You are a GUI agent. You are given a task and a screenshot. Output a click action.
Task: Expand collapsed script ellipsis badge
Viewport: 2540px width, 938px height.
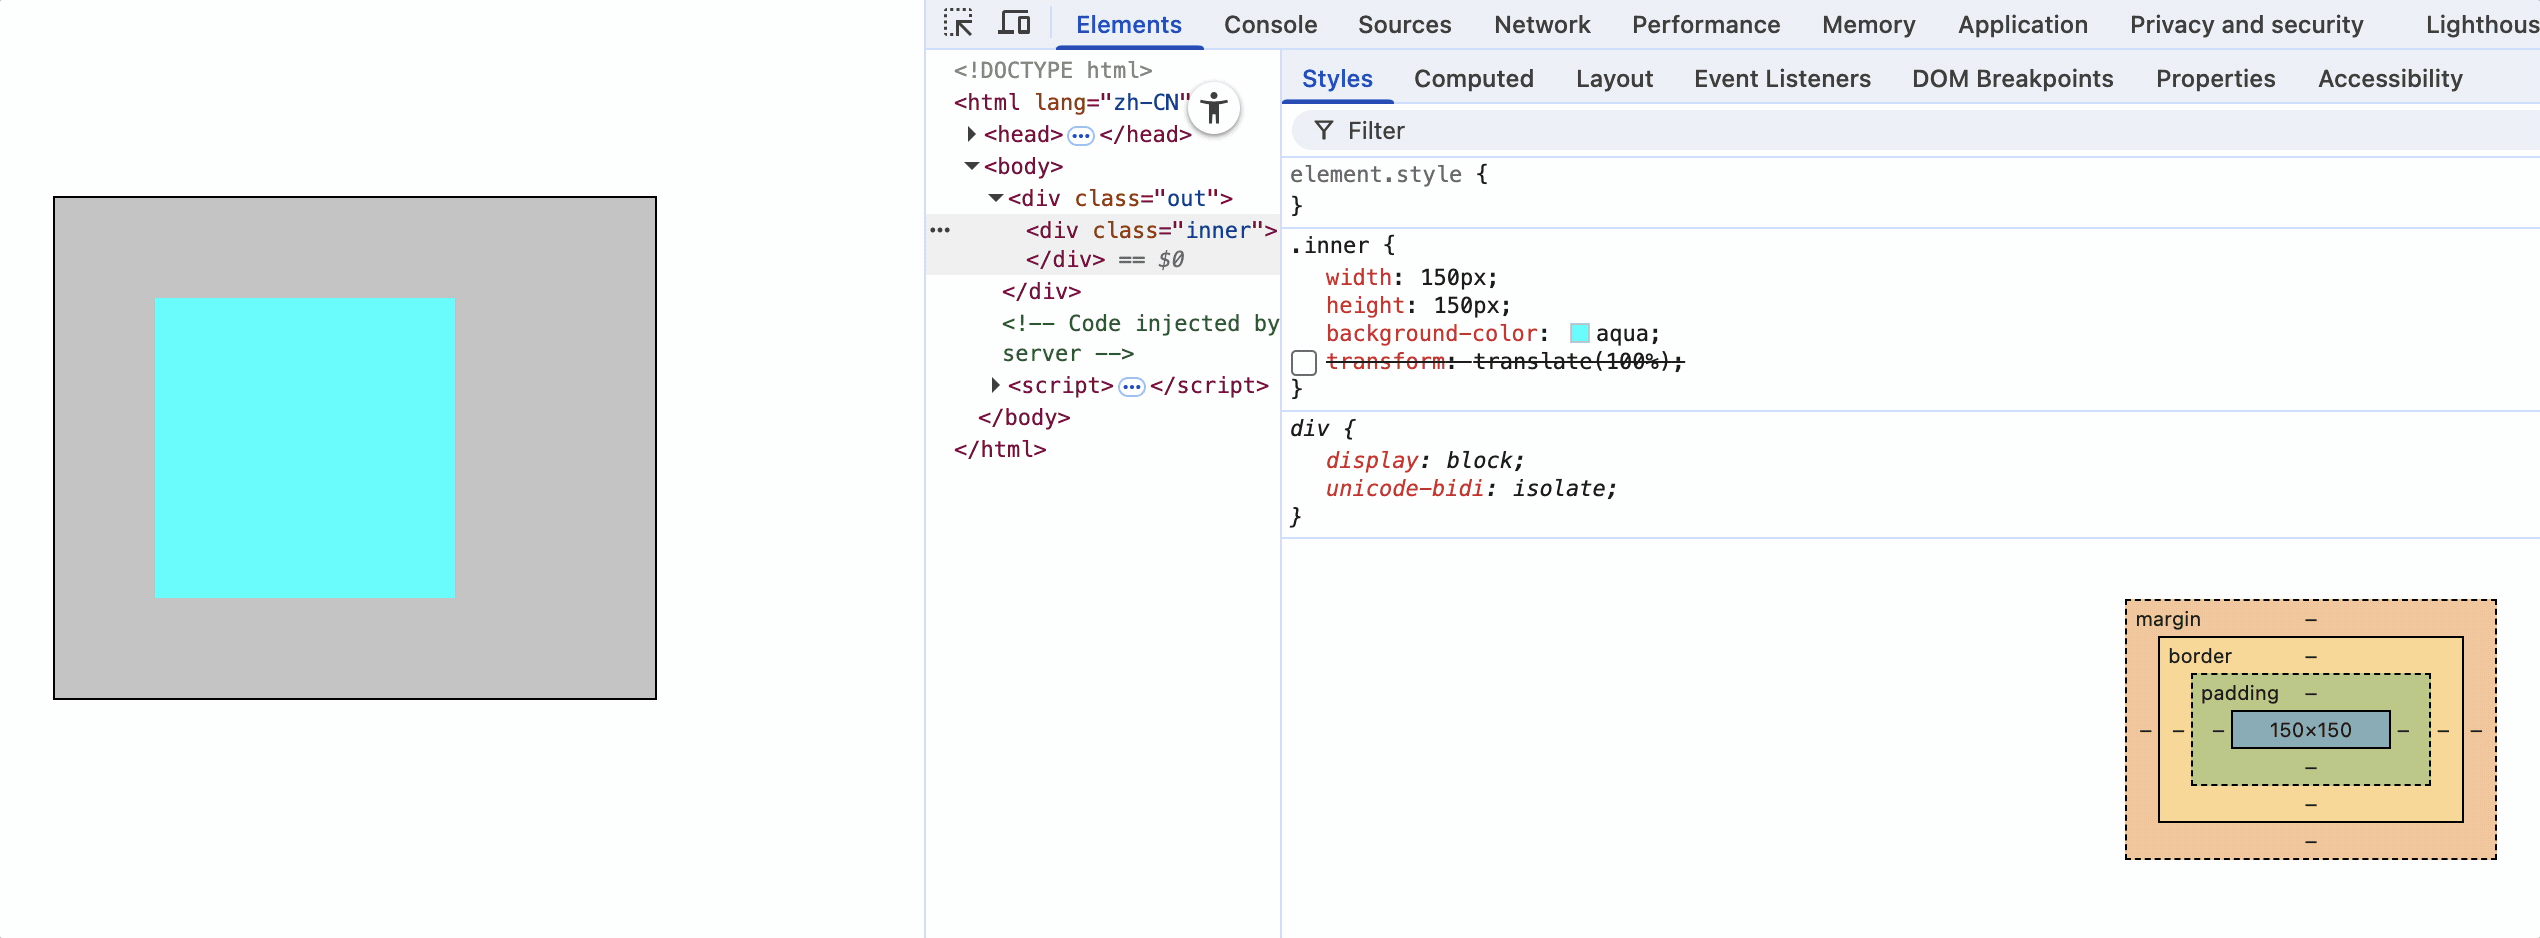(x=1131, y=386)
